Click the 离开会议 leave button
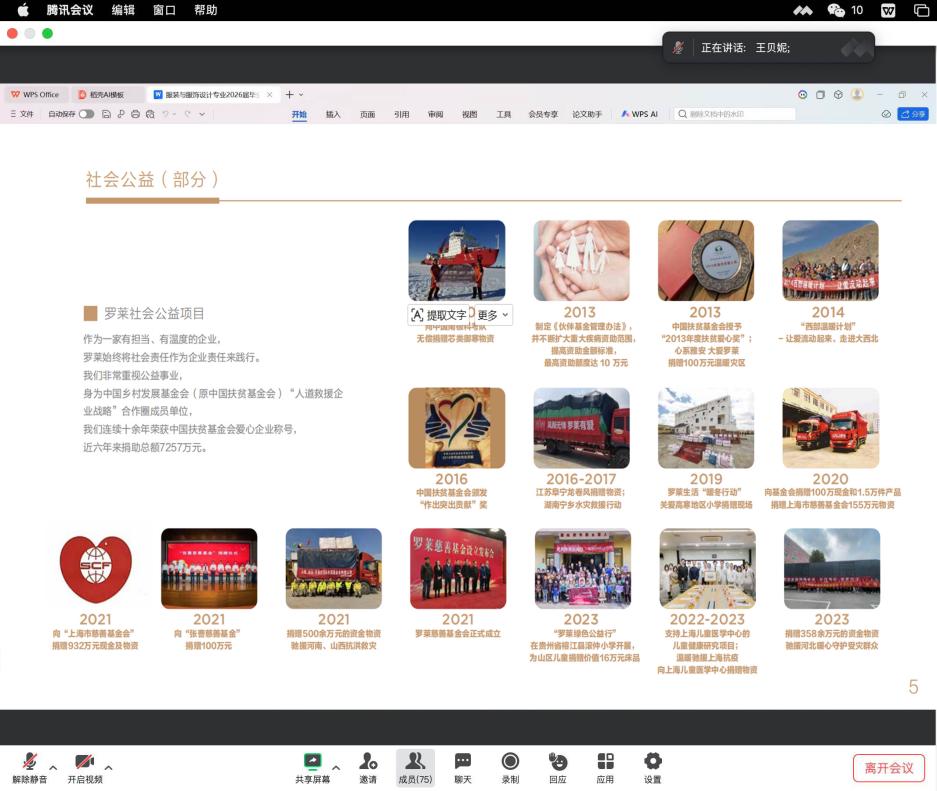The image size is (937, 791). point(889,768)
